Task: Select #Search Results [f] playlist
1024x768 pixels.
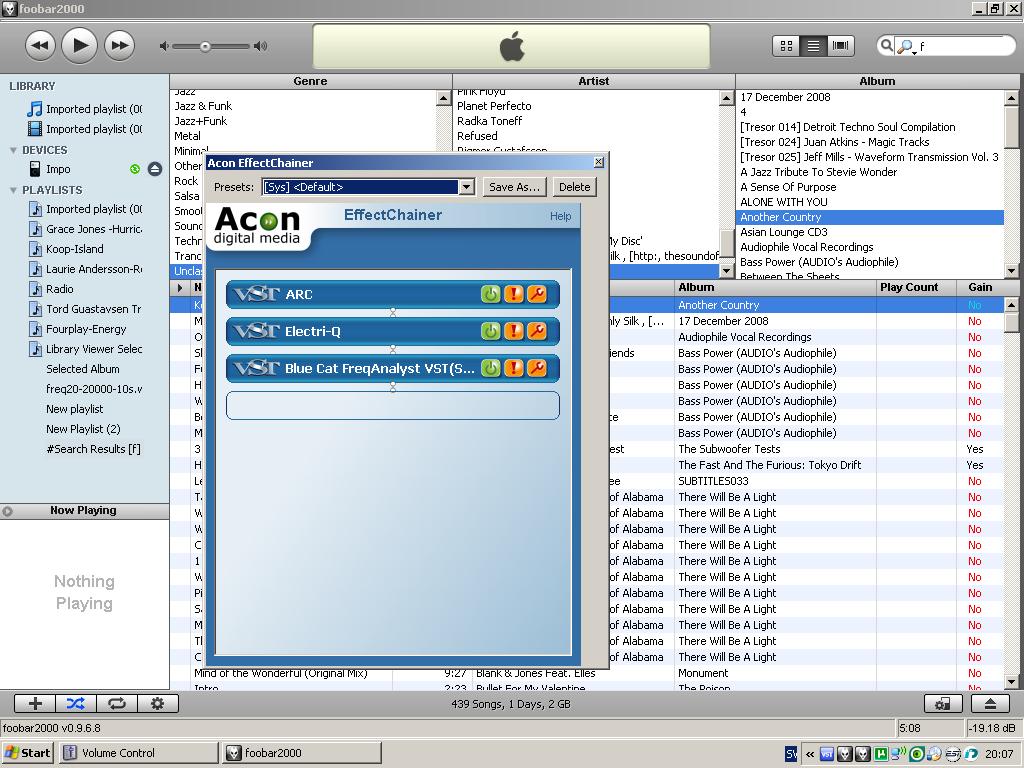Action: pos(93,449)
